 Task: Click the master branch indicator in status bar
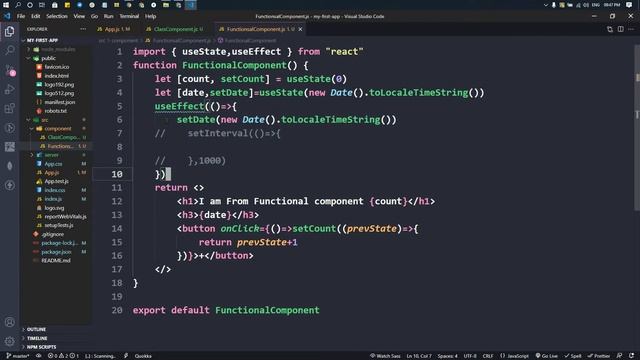(x=18, y=356)
